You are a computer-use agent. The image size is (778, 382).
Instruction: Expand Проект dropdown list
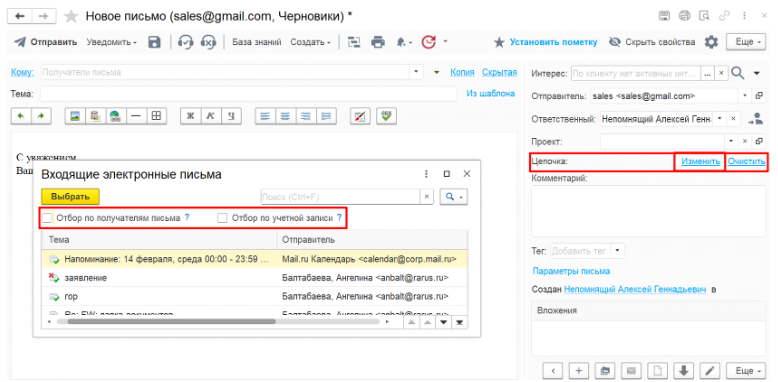tap(732, 141)
